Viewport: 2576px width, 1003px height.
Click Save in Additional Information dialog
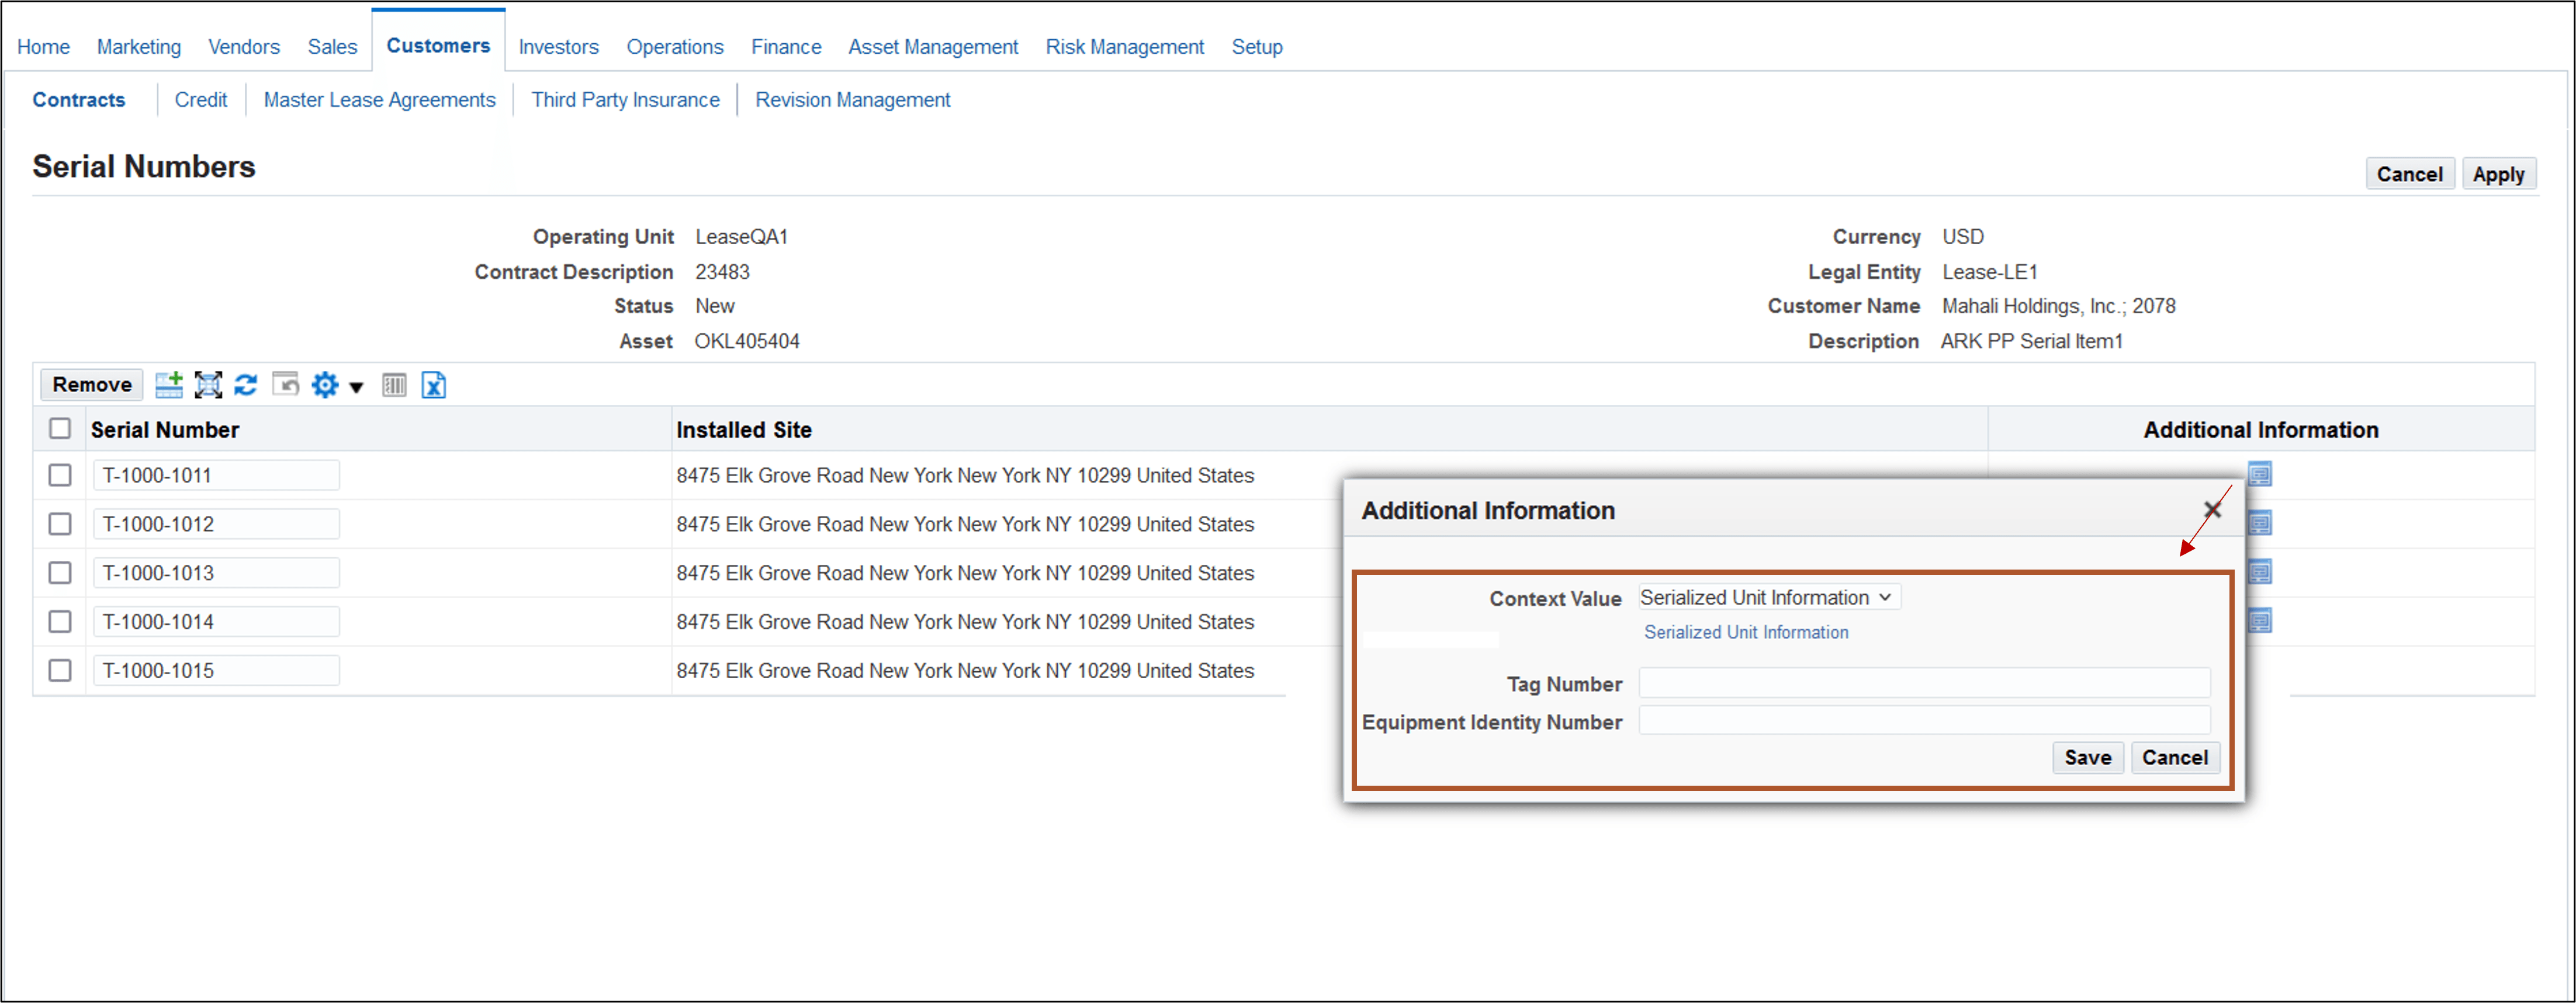2087,758
